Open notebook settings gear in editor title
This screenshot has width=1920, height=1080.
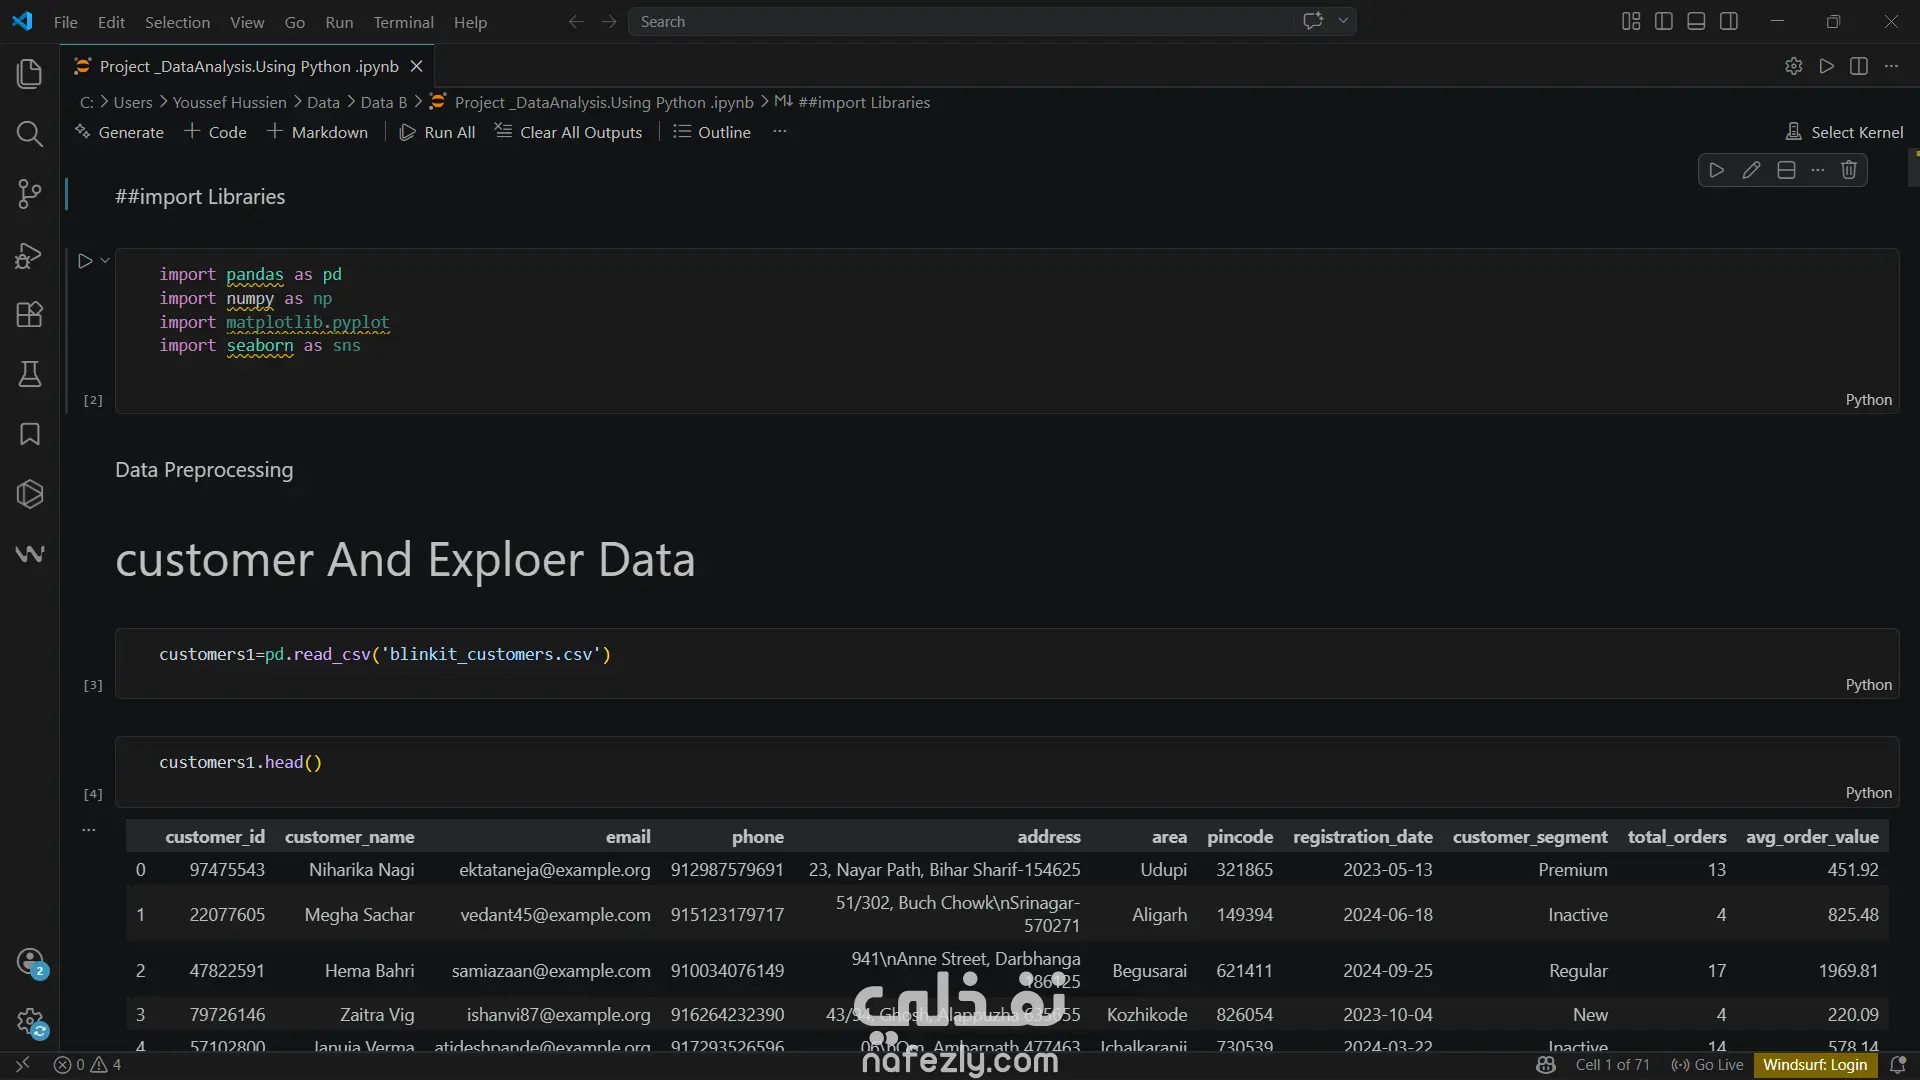click(1794, 66)
